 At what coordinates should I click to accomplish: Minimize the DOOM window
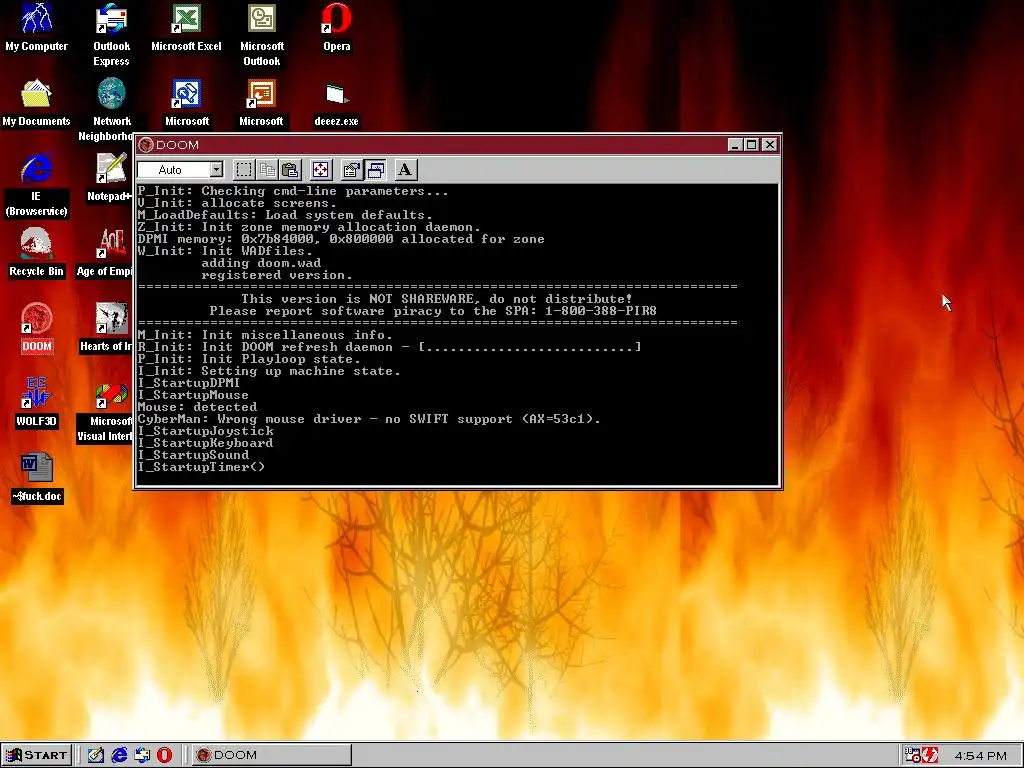pyautogui.click(x=735, y=145)
